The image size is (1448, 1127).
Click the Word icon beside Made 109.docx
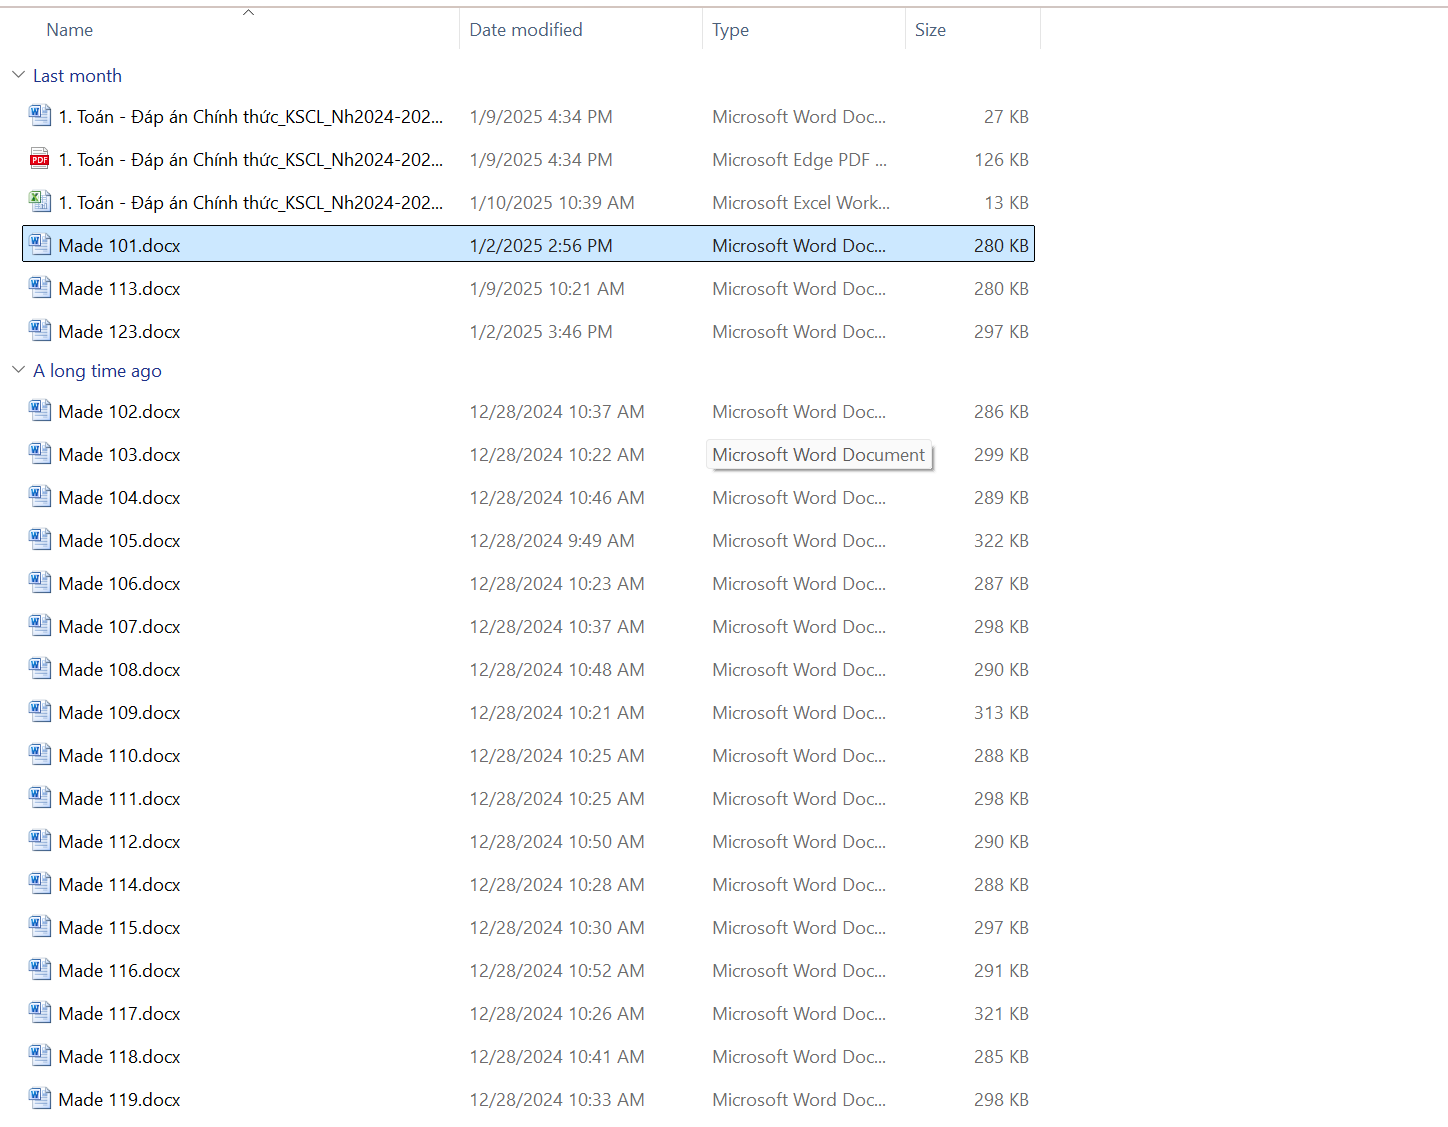coord(39,712)
